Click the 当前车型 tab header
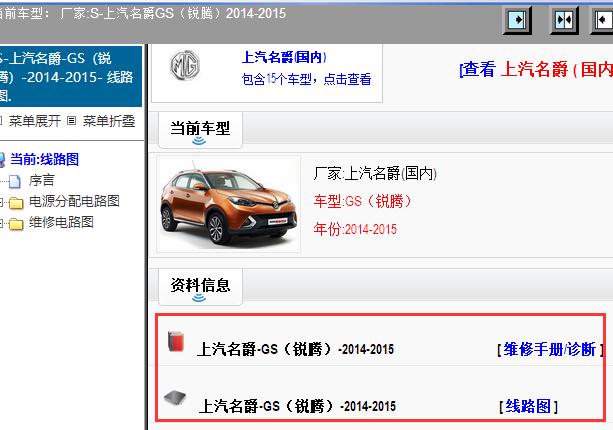 [200, 129]
